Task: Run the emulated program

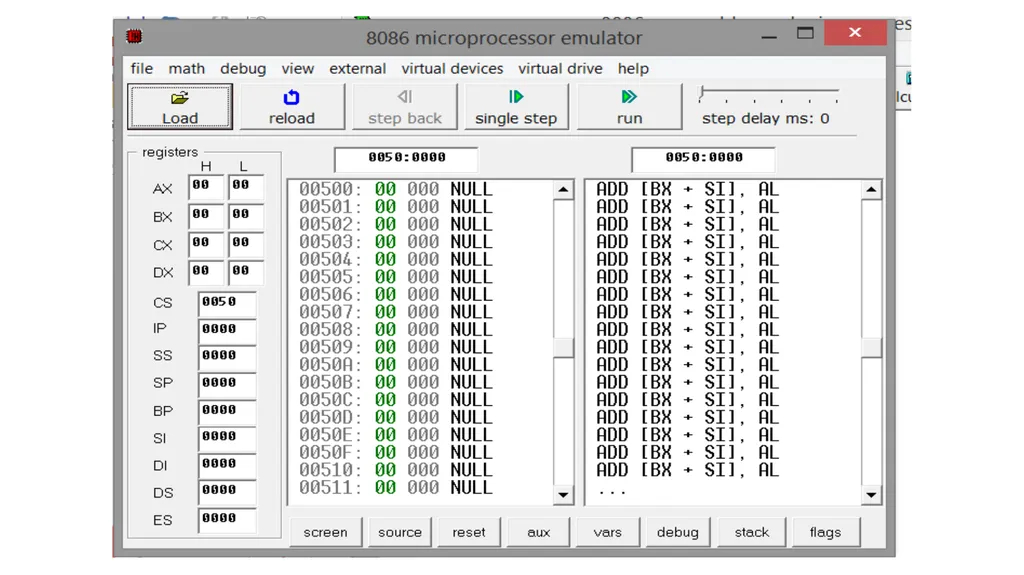Action: coord(629,107)
